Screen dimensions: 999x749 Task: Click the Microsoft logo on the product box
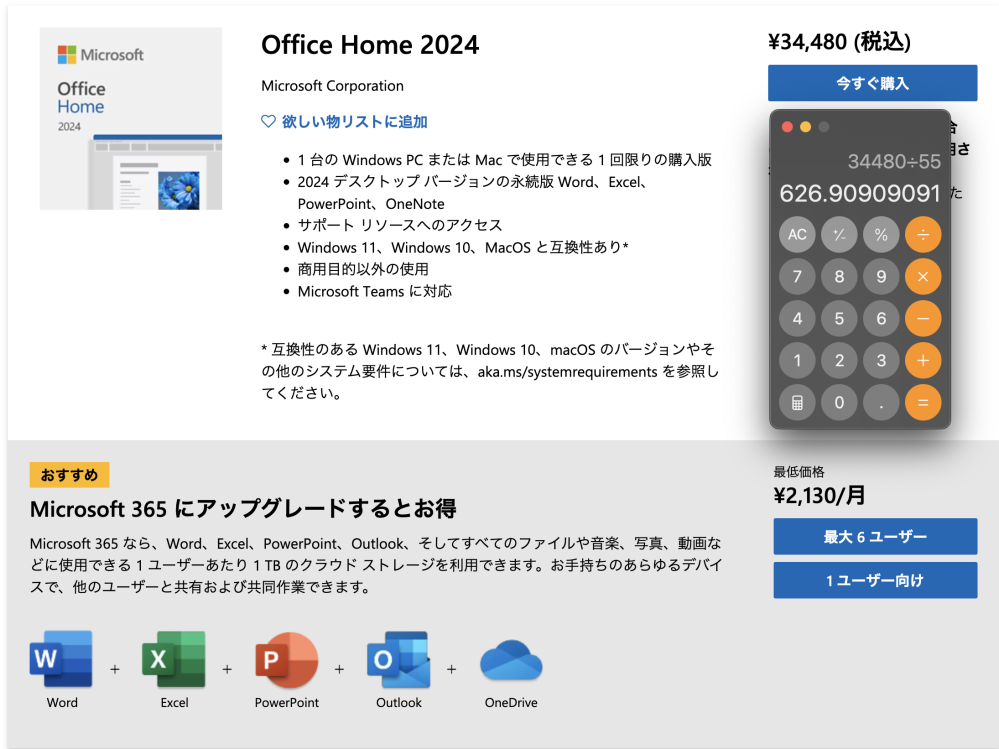click(100, 55)
